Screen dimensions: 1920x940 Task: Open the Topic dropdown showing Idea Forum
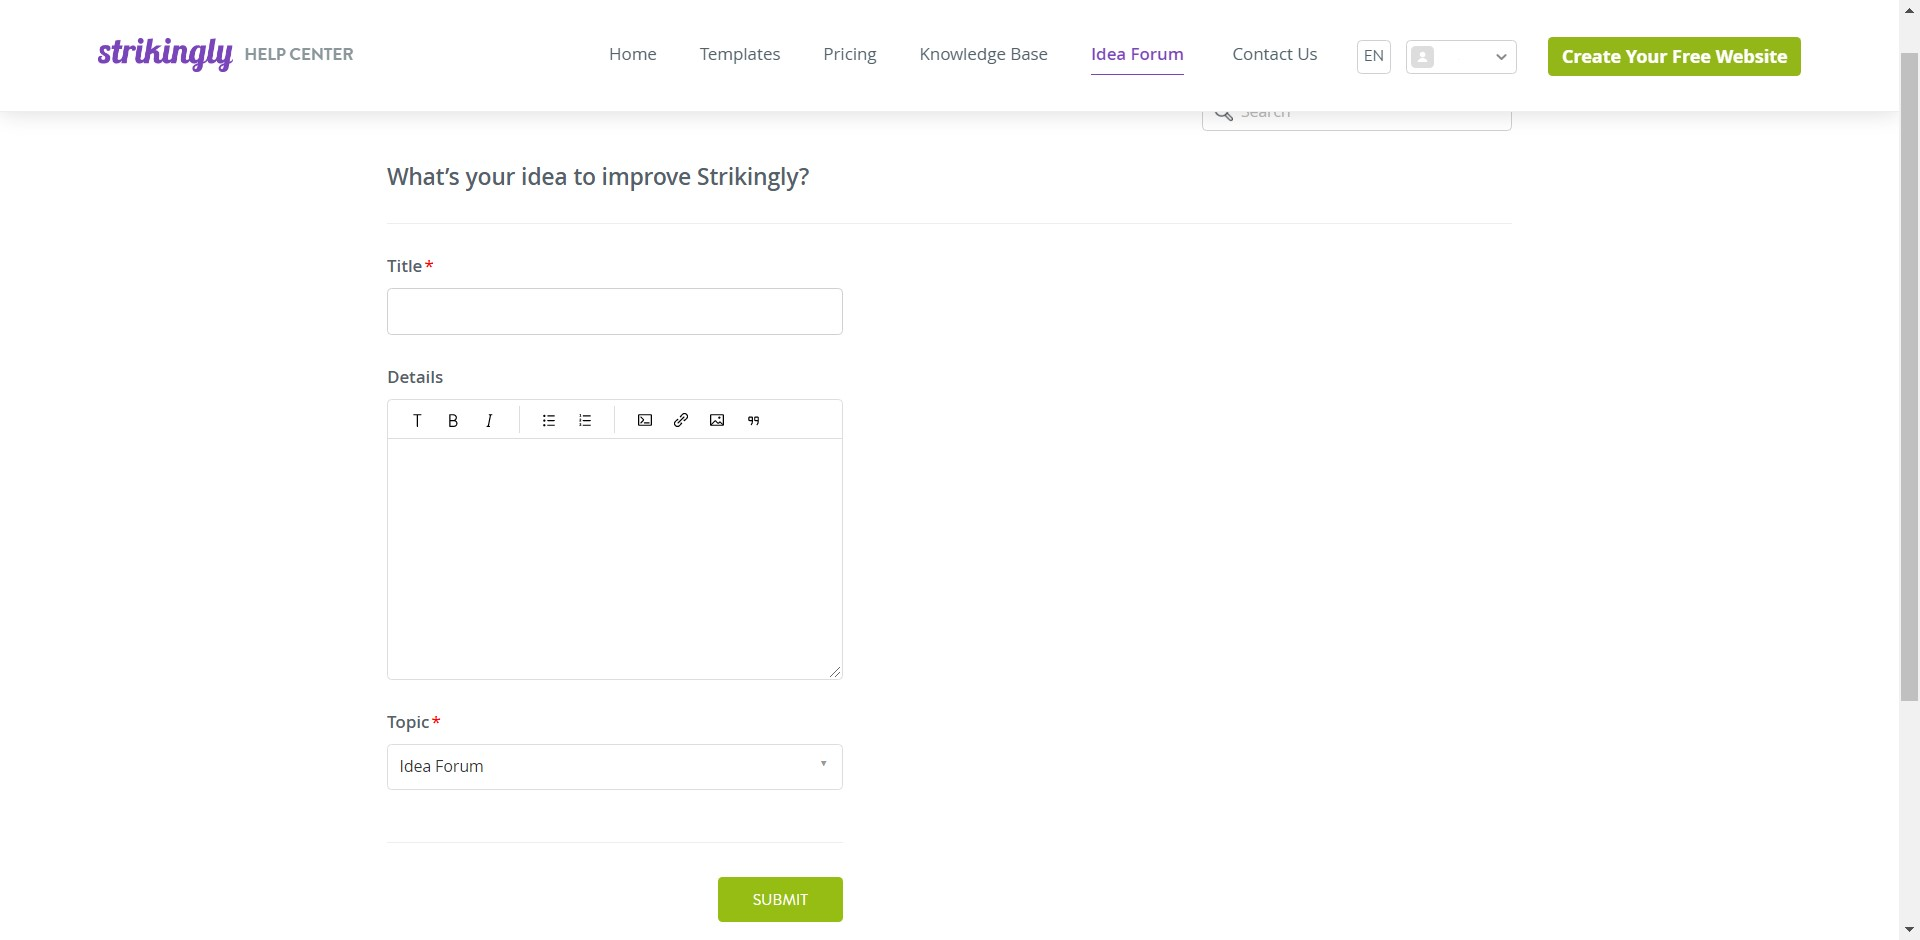[x=614, y=766]
